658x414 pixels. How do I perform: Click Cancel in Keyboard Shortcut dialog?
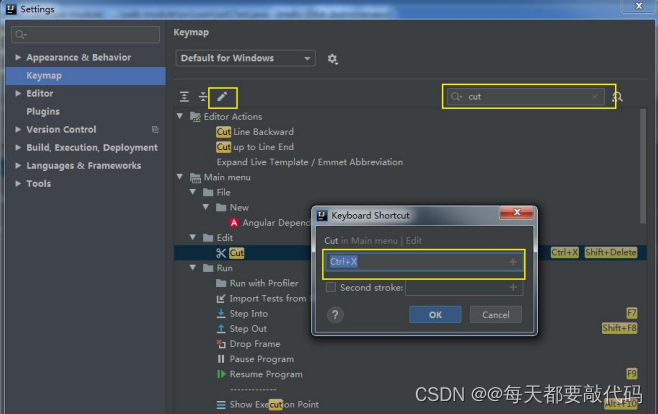[x=496, y=315]
